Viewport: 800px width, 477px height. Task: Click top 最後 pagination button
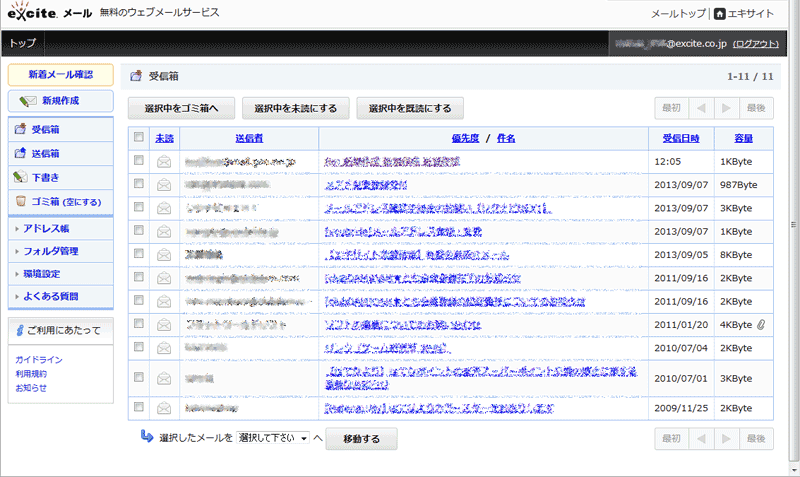coord(756,108)
